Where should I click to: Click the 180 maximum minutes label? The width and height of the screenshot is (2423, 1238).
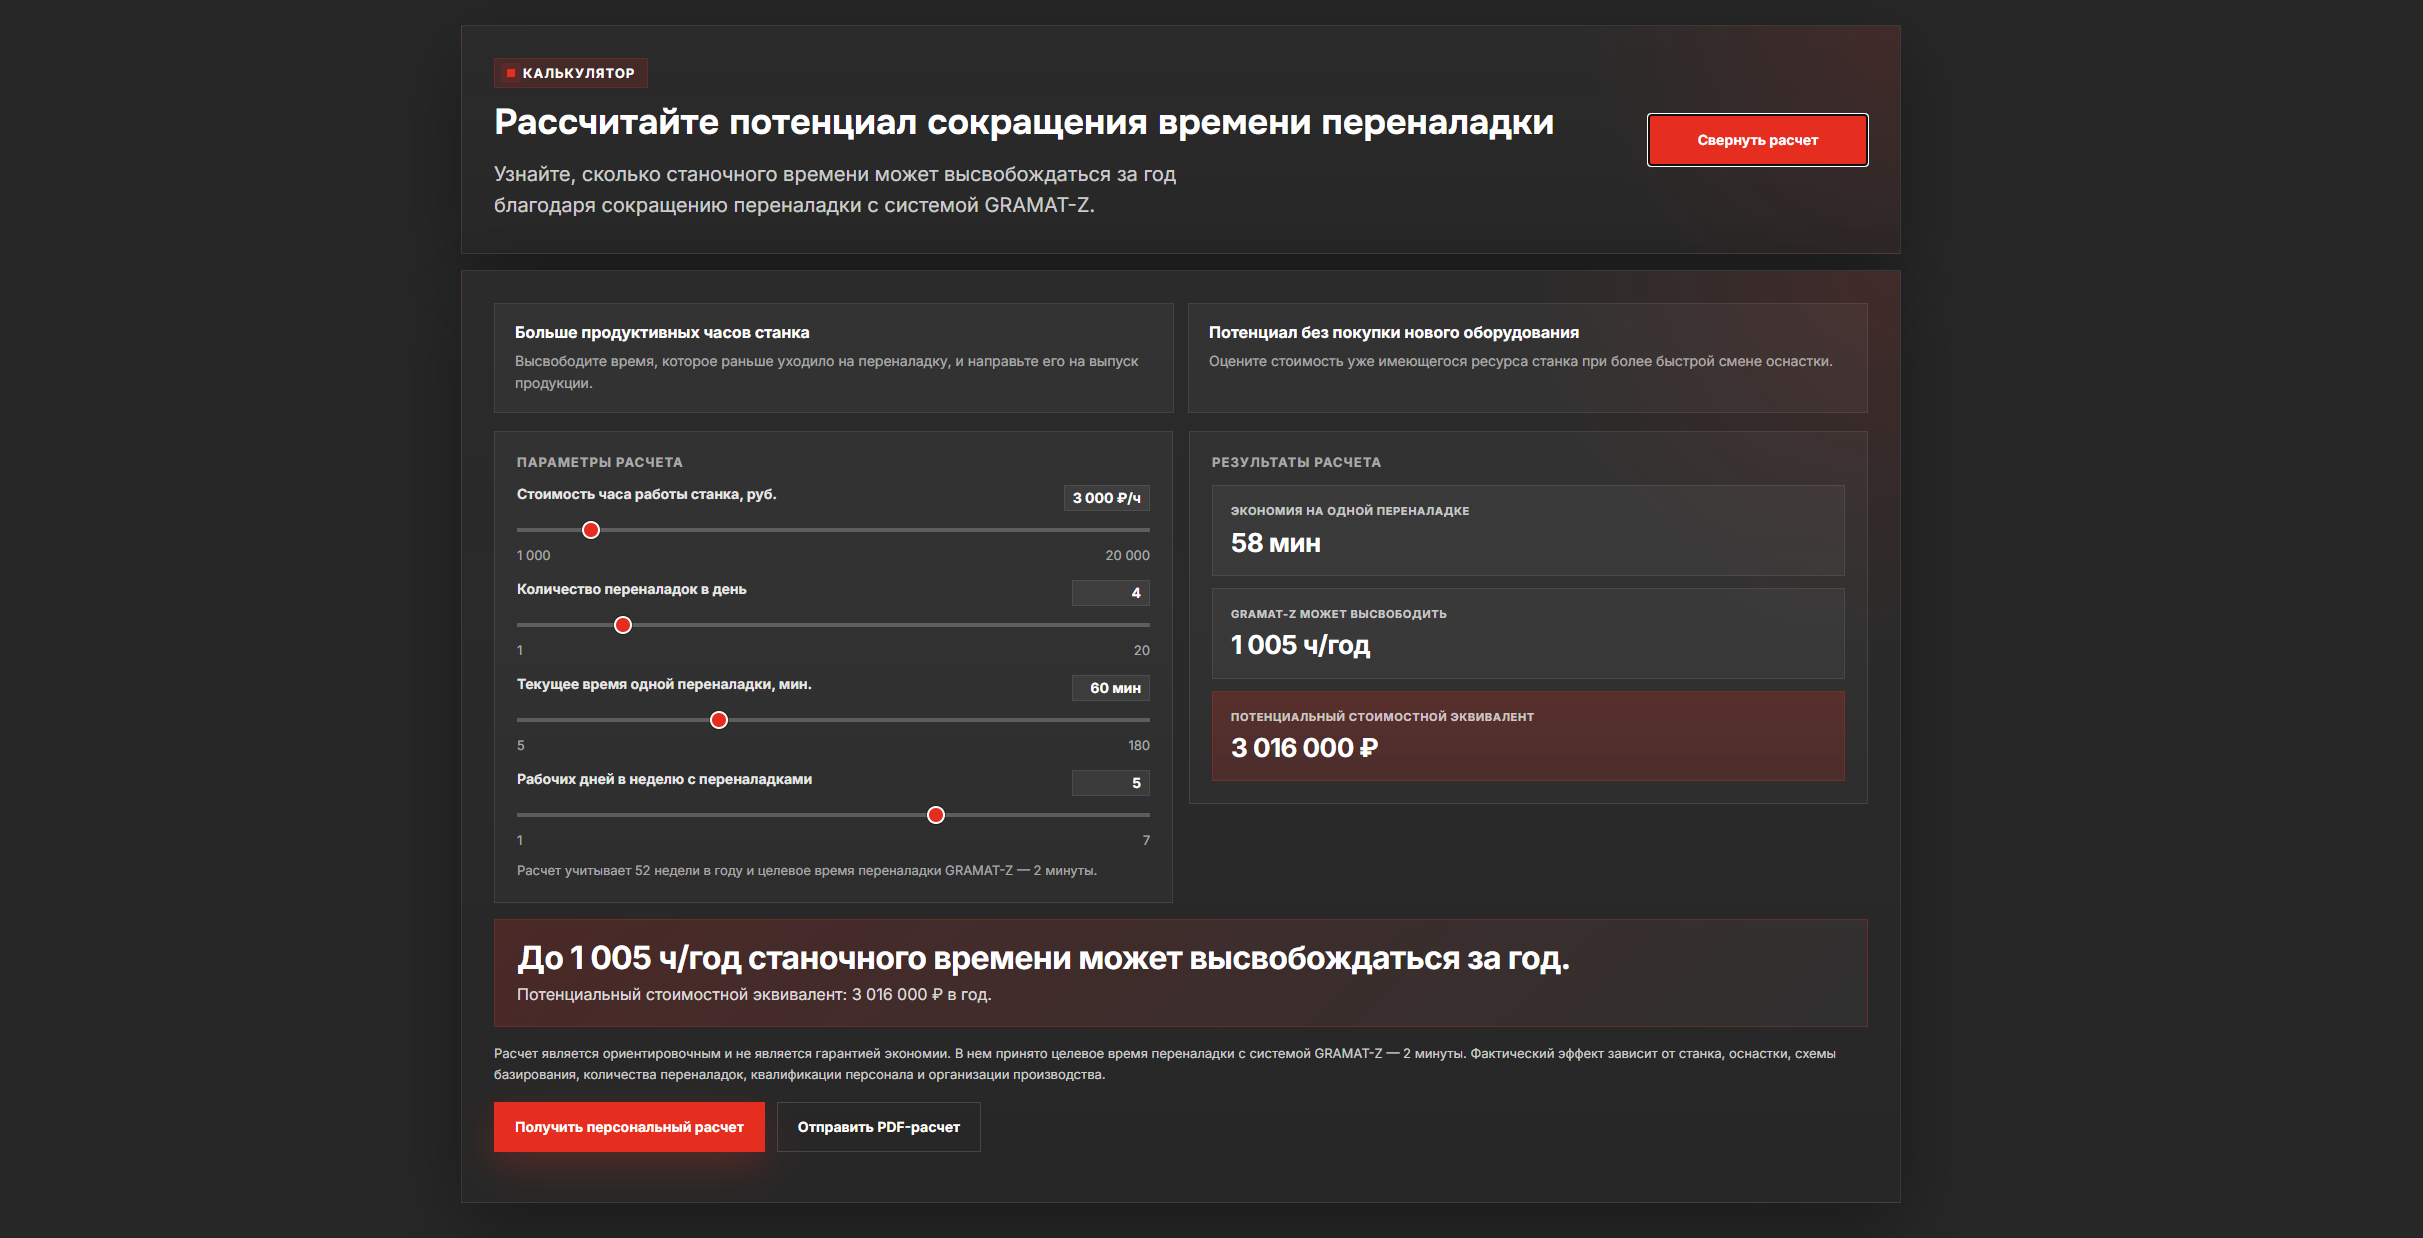(x=1138, y=745)
